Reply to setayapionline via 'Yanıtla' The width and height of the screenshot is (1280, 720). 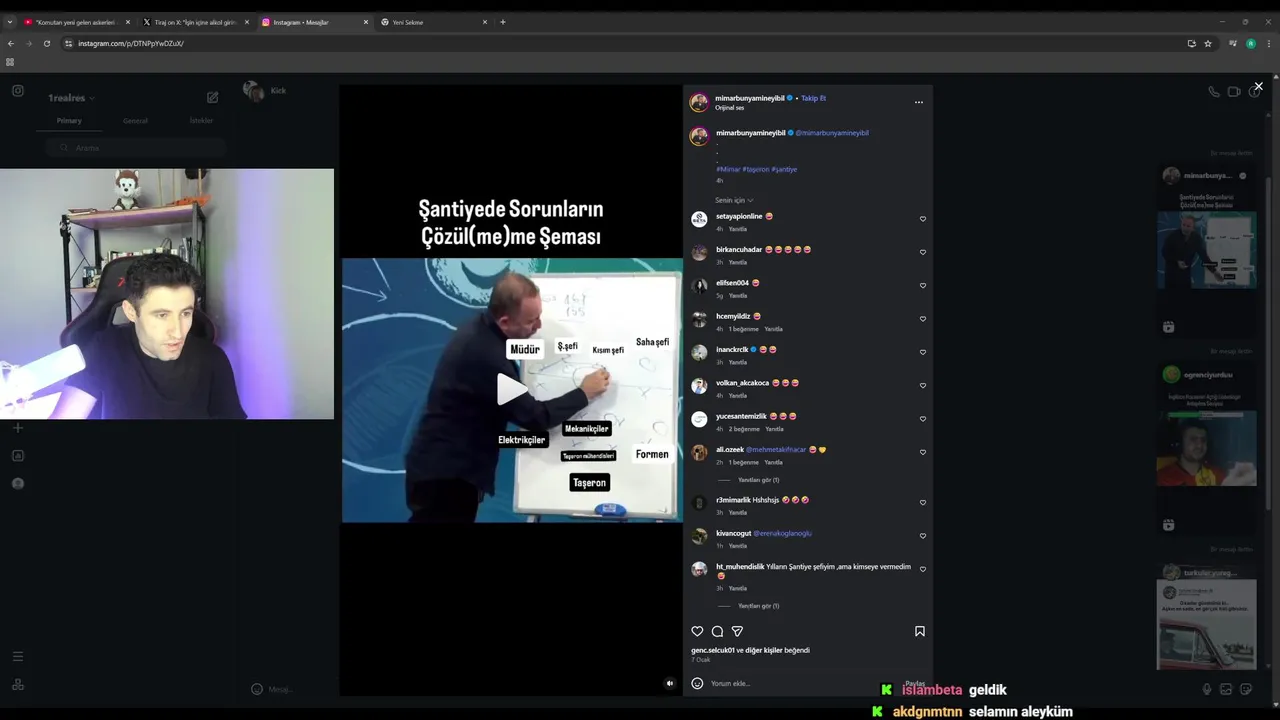[x=737, y=229]
